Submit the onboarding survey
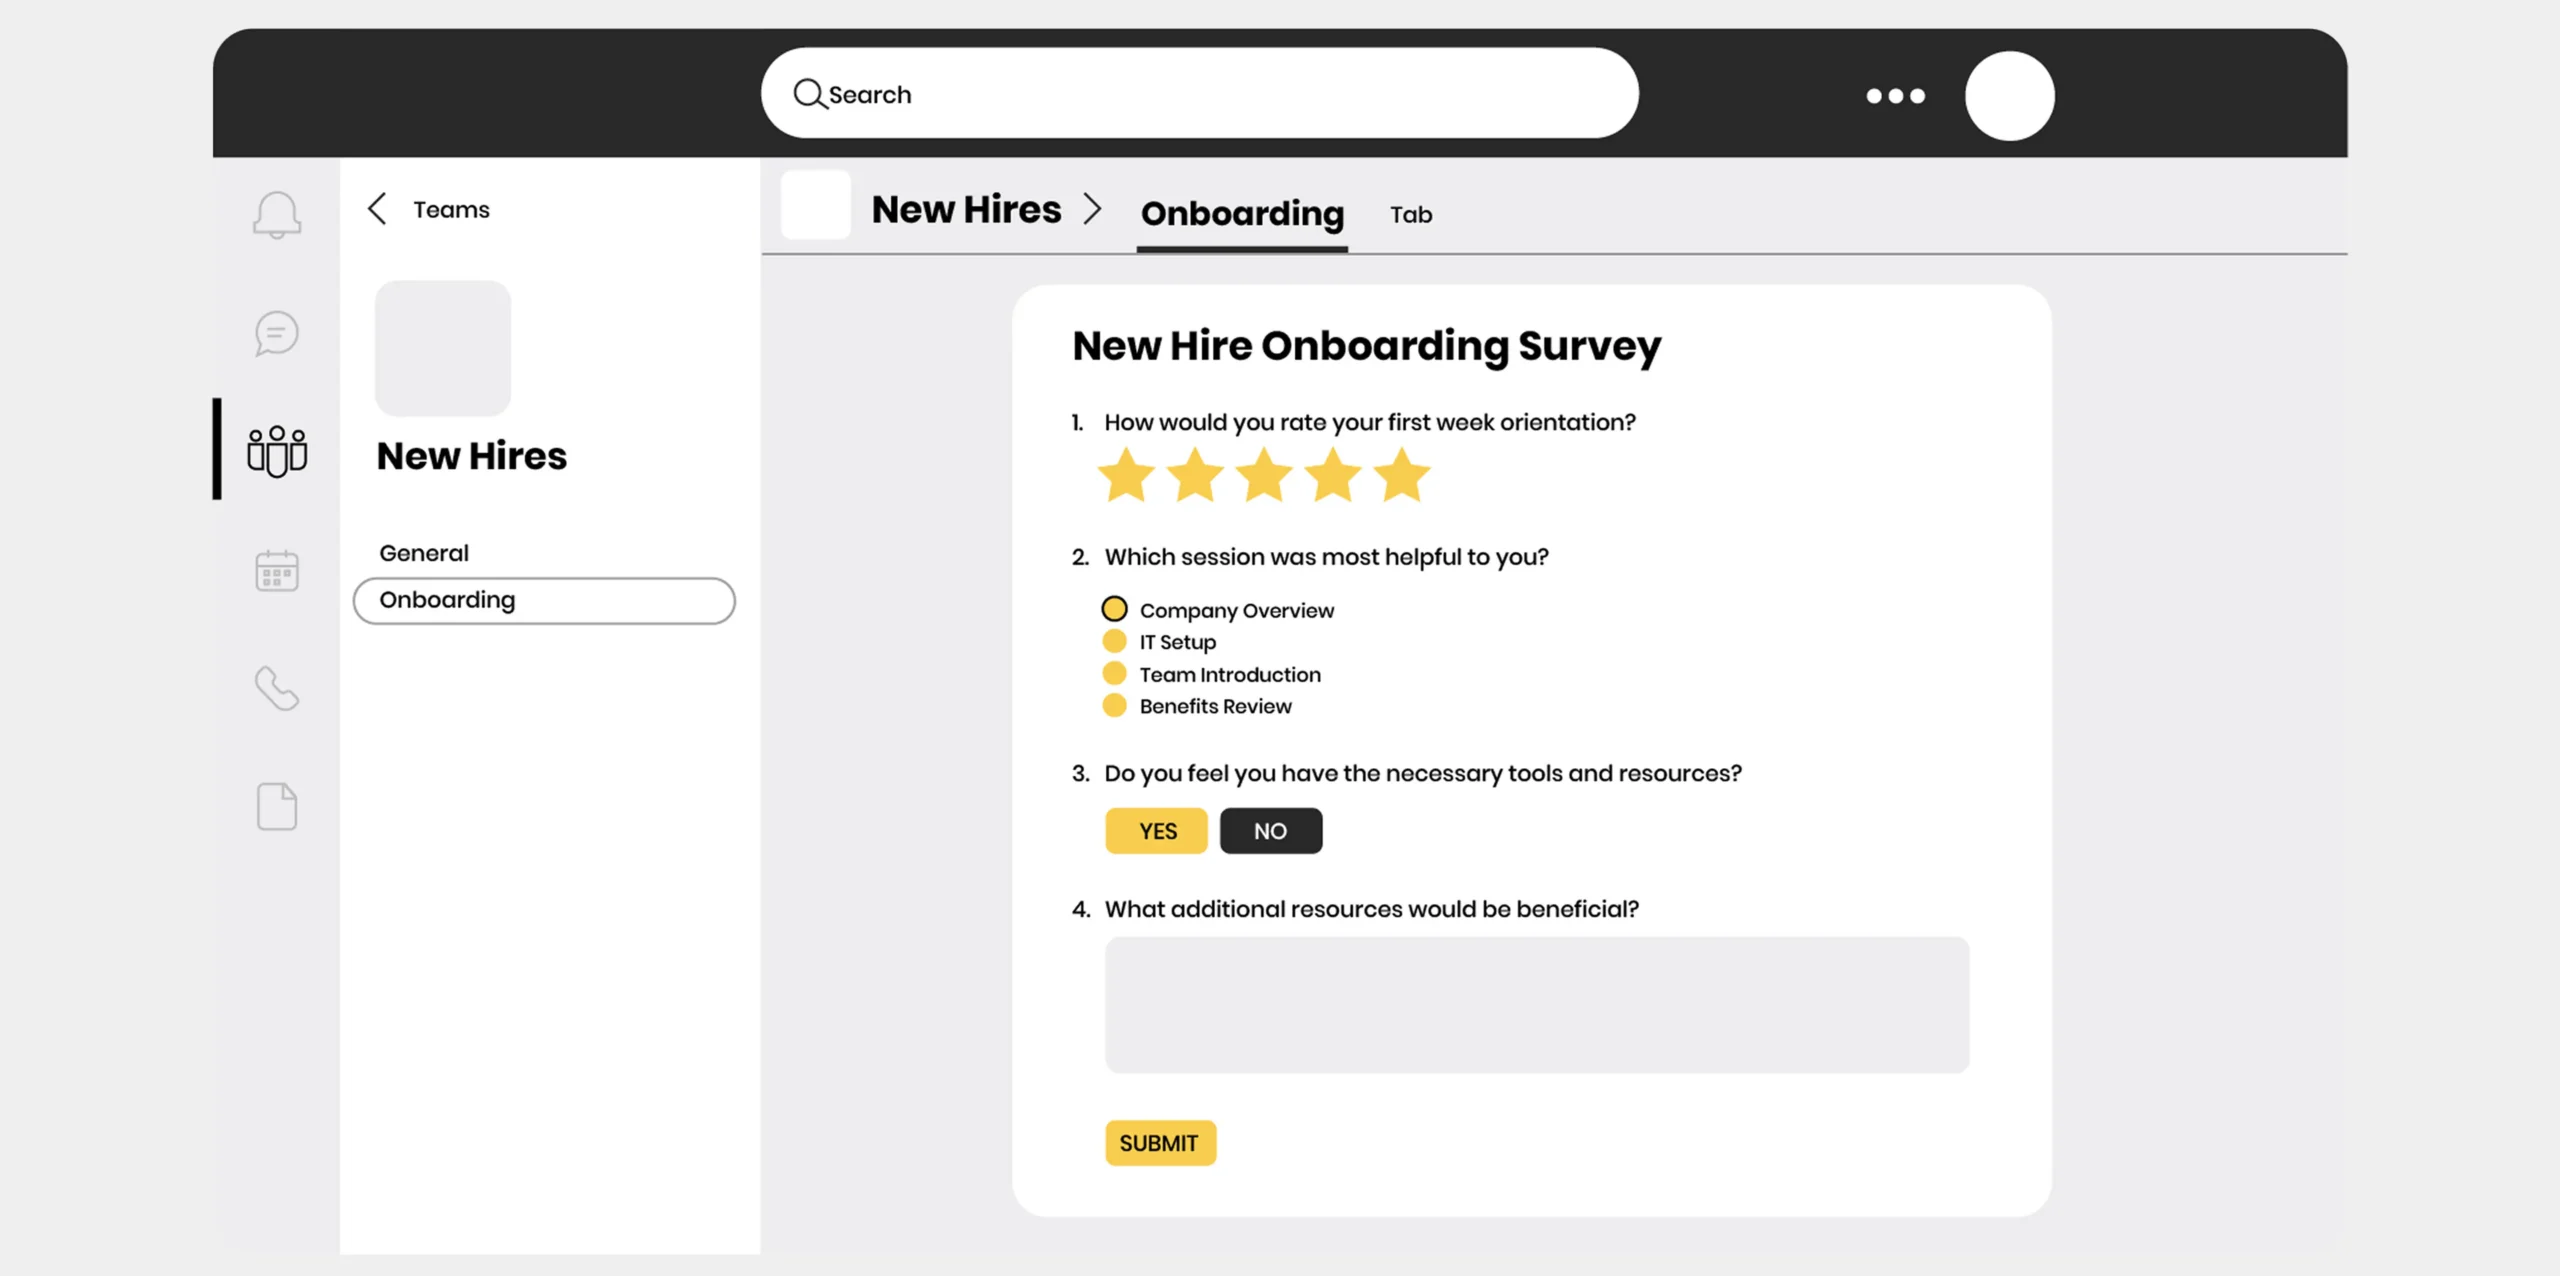 pos(1160,1143)
